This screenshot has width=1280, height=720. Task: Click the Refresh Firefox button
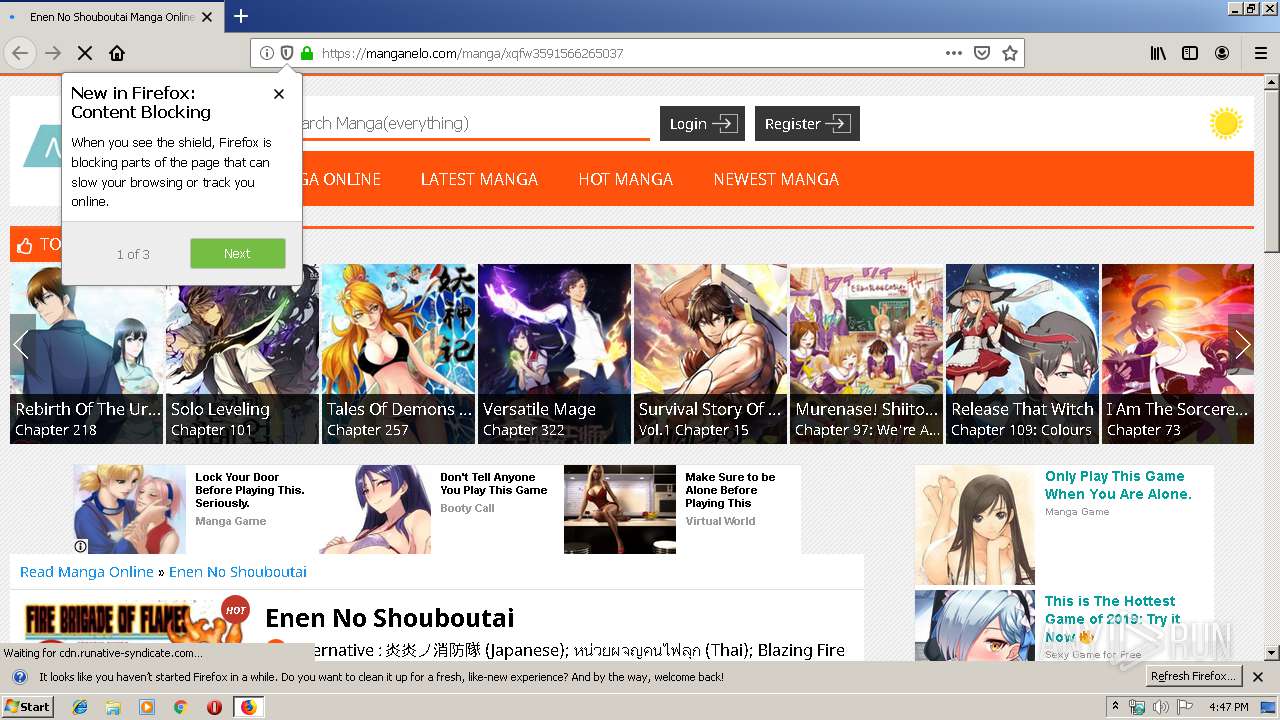[1192, 676]
